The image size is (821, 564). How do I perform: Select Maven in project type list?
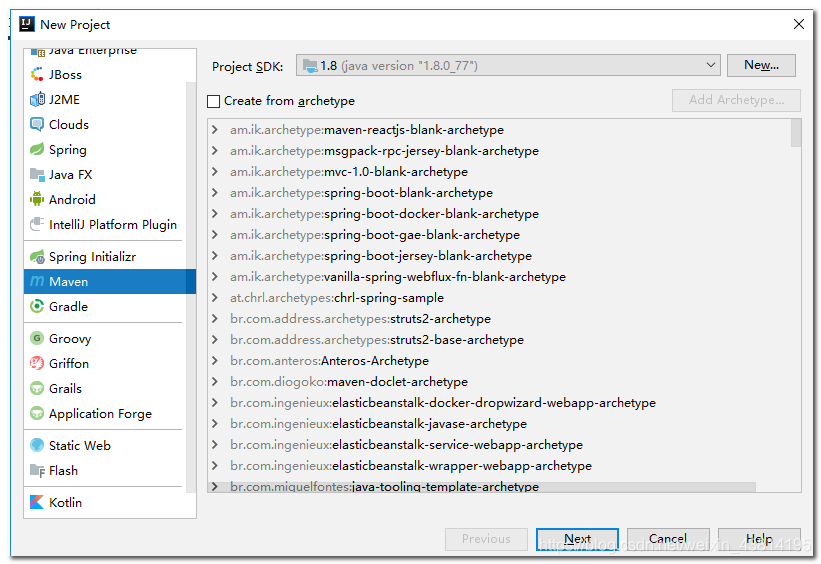pyautogui.click(x=110, y=282)
